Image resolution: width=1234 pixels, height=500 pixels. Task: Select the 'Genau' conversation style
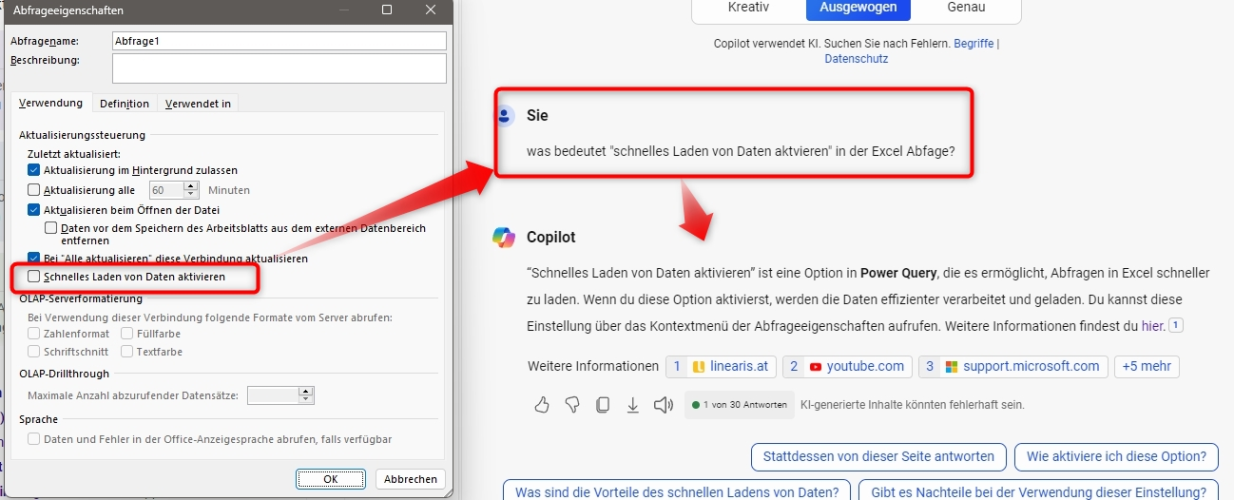(966, 8)
